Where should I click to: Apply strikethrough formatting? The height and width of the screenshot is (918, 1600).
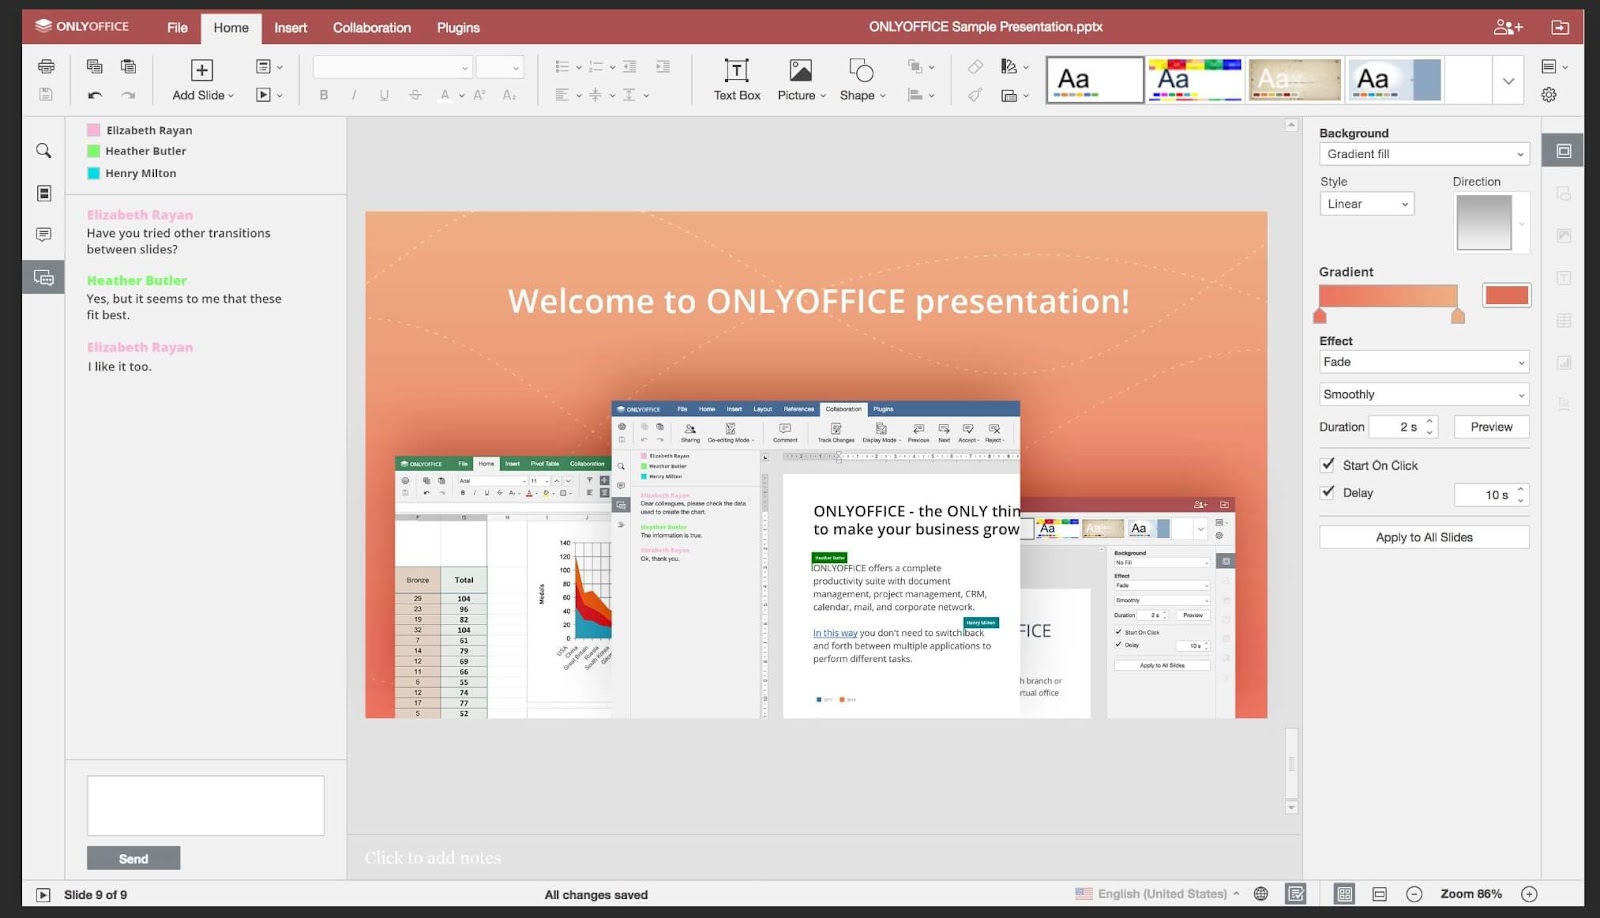415,95
